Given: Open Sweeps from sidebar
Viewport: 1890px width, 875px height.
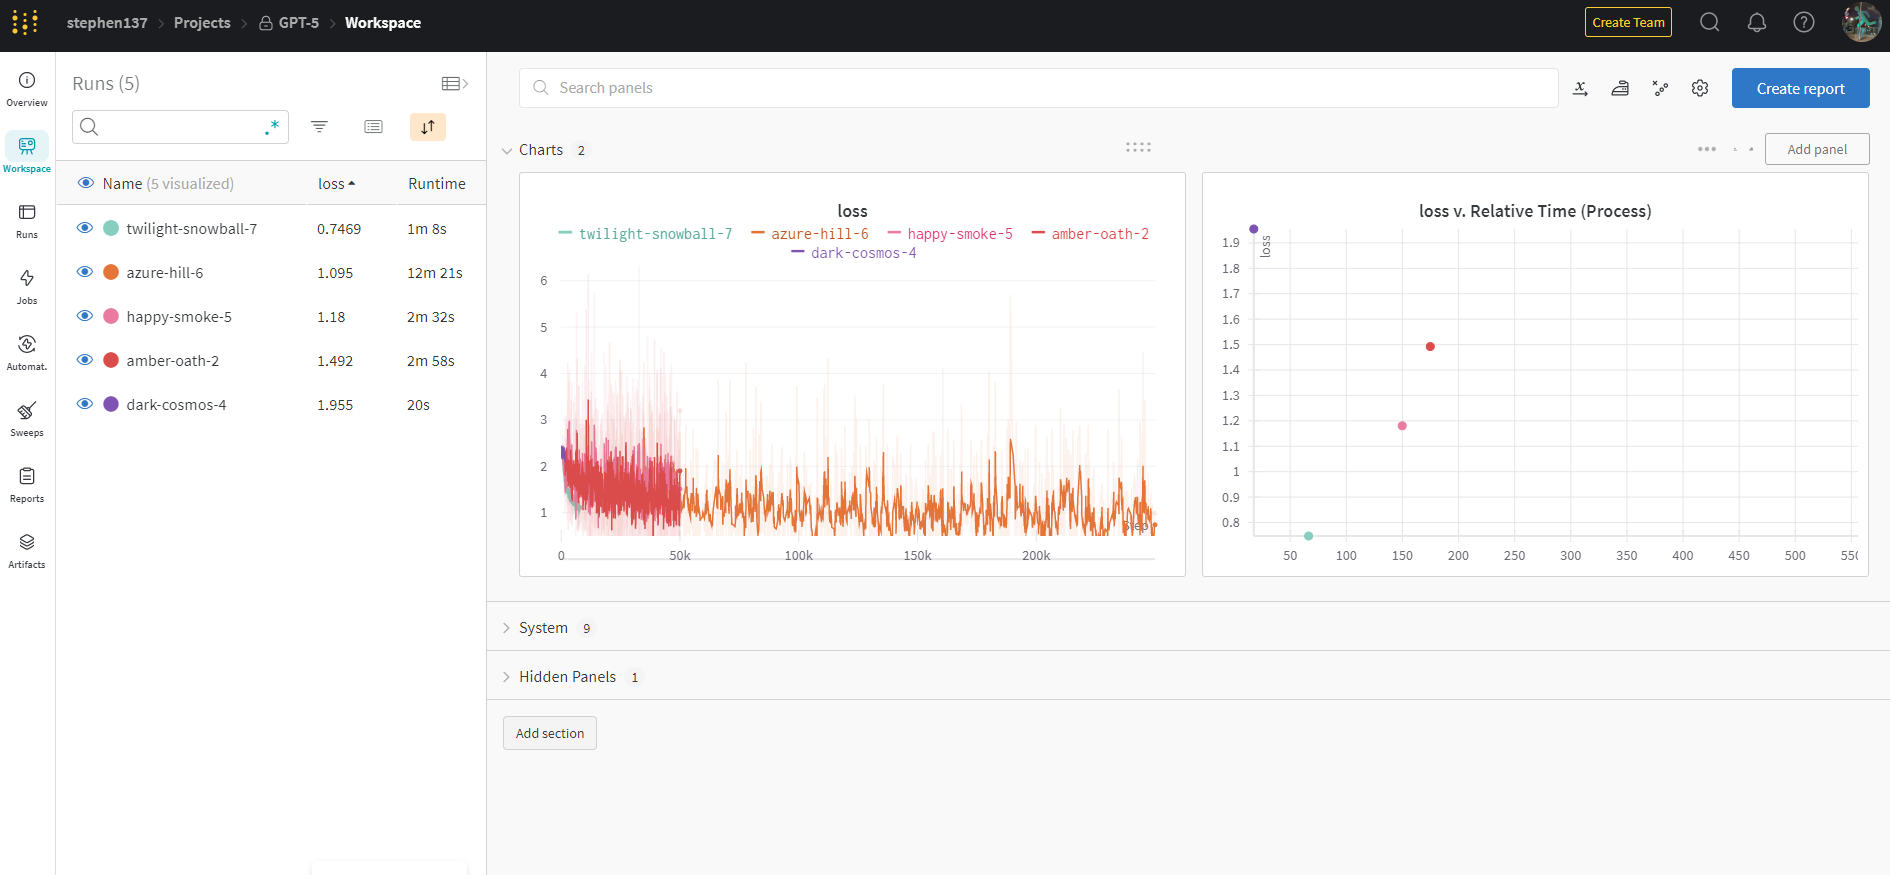Looking at the screenshot, I should point(27,419).
